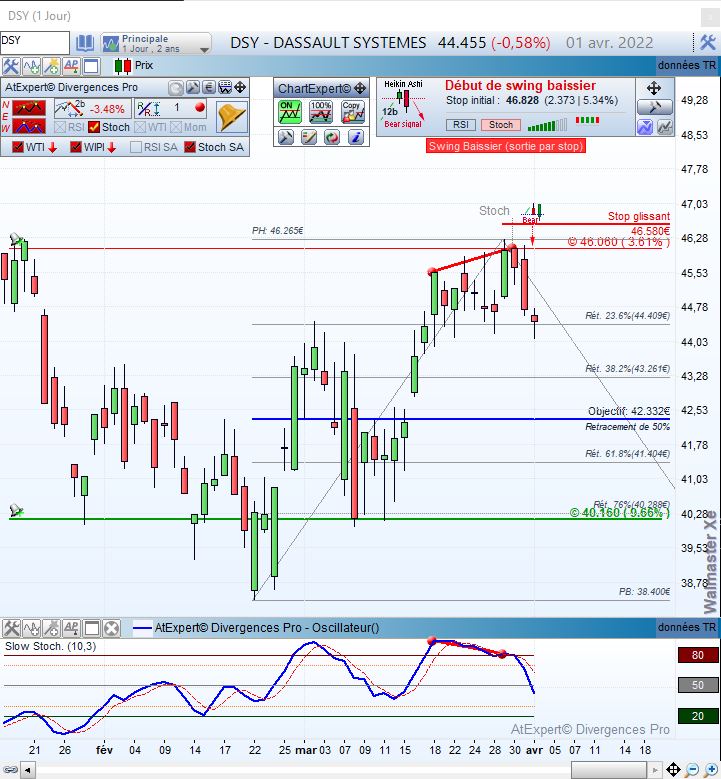The image size is (721, 779).
Task: Toggle the WIPI checkbox
Action: click(76, 147)
